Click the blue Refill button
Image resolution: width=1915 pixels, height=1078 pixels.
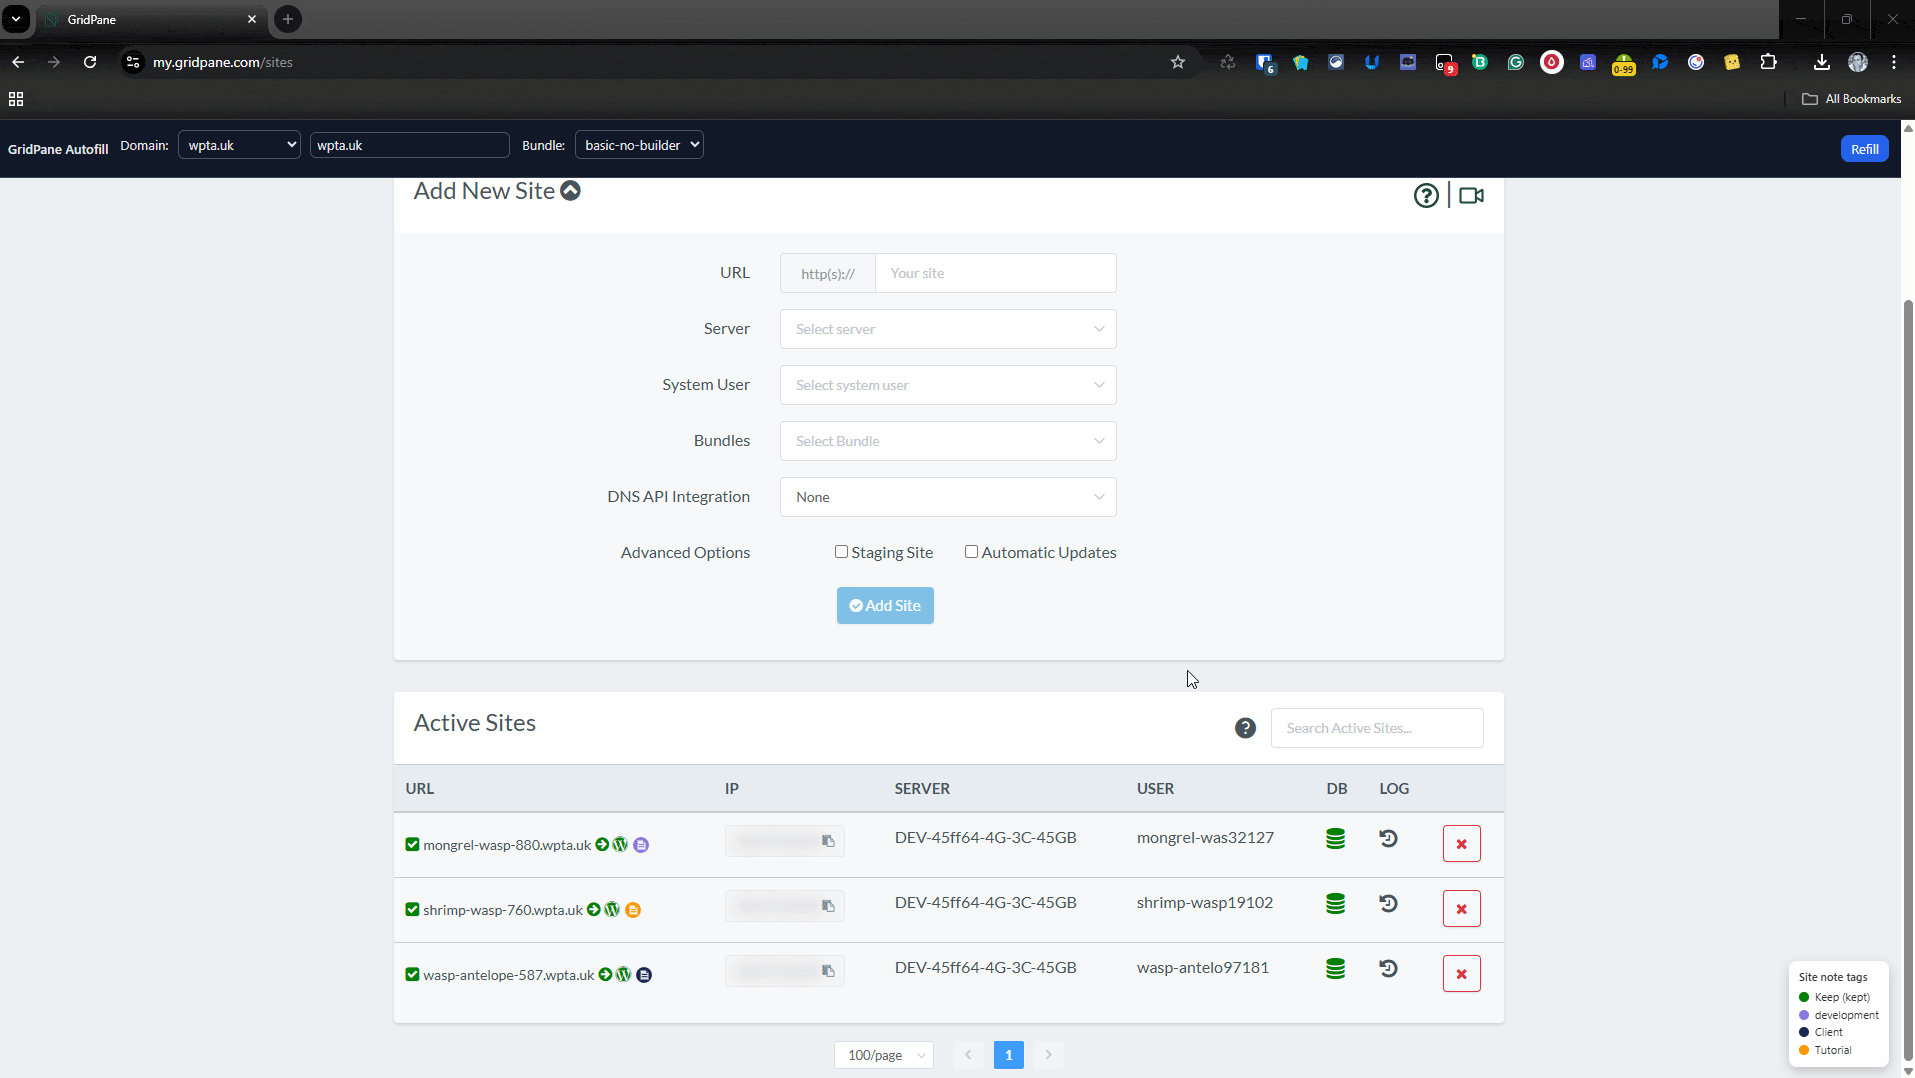pos(1864,149)
